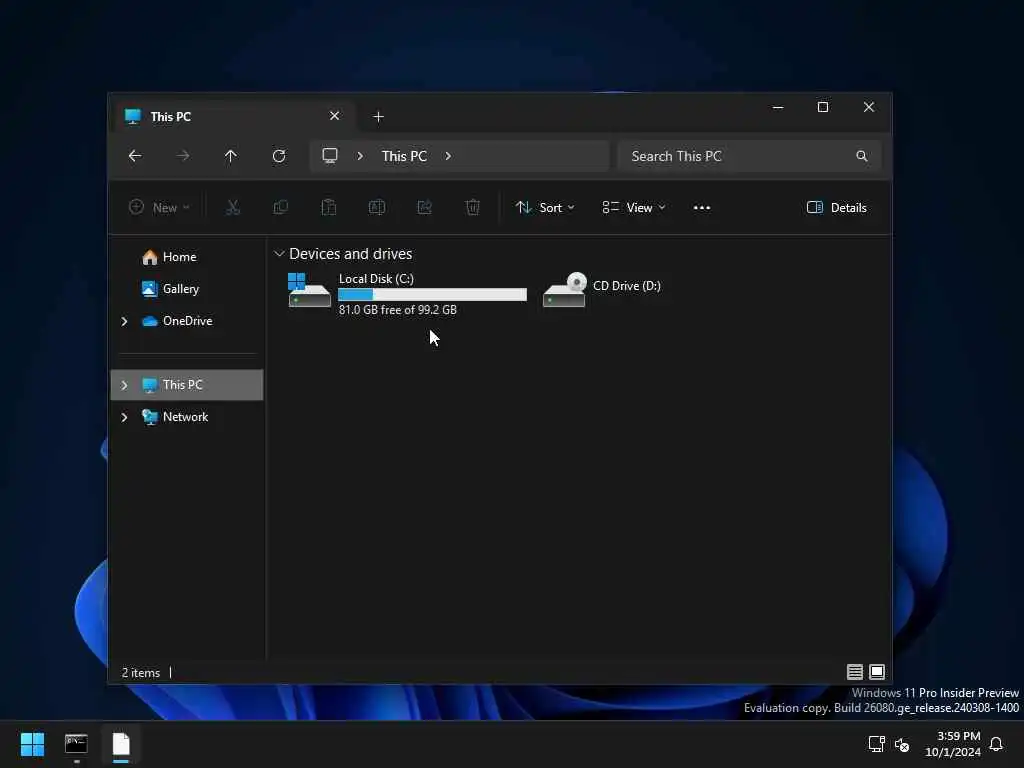Screen dimensions: 1024x768
Task: Minimize the File Explorer window
Action: pyautogui.click(x=778, y=107)
